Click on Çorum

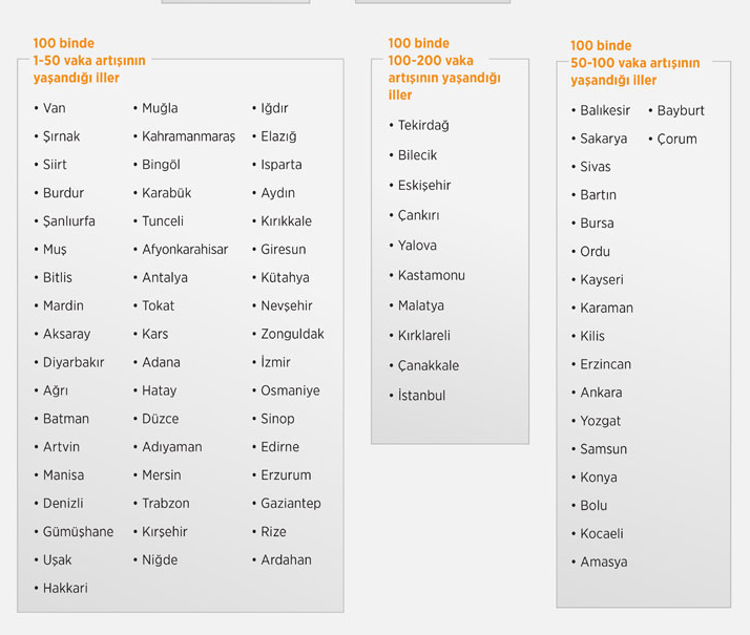pyautogui.click(x=677, y=138)
